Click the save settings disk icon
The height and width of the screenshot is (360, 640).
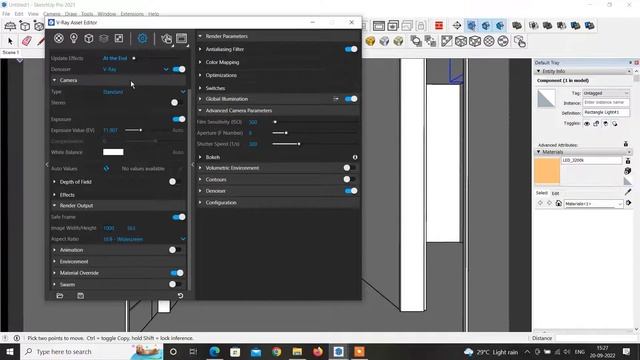pyautogui.click(x=80, y=296)
